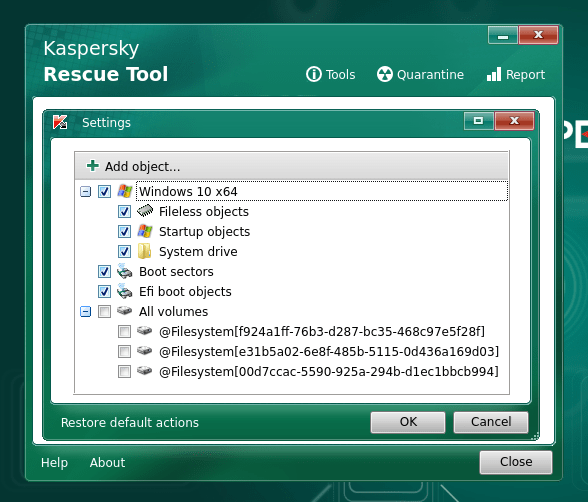Click disk icon of Filesystem f924a1ff volume
Viewport: 588px width, 502px height.
144,331
